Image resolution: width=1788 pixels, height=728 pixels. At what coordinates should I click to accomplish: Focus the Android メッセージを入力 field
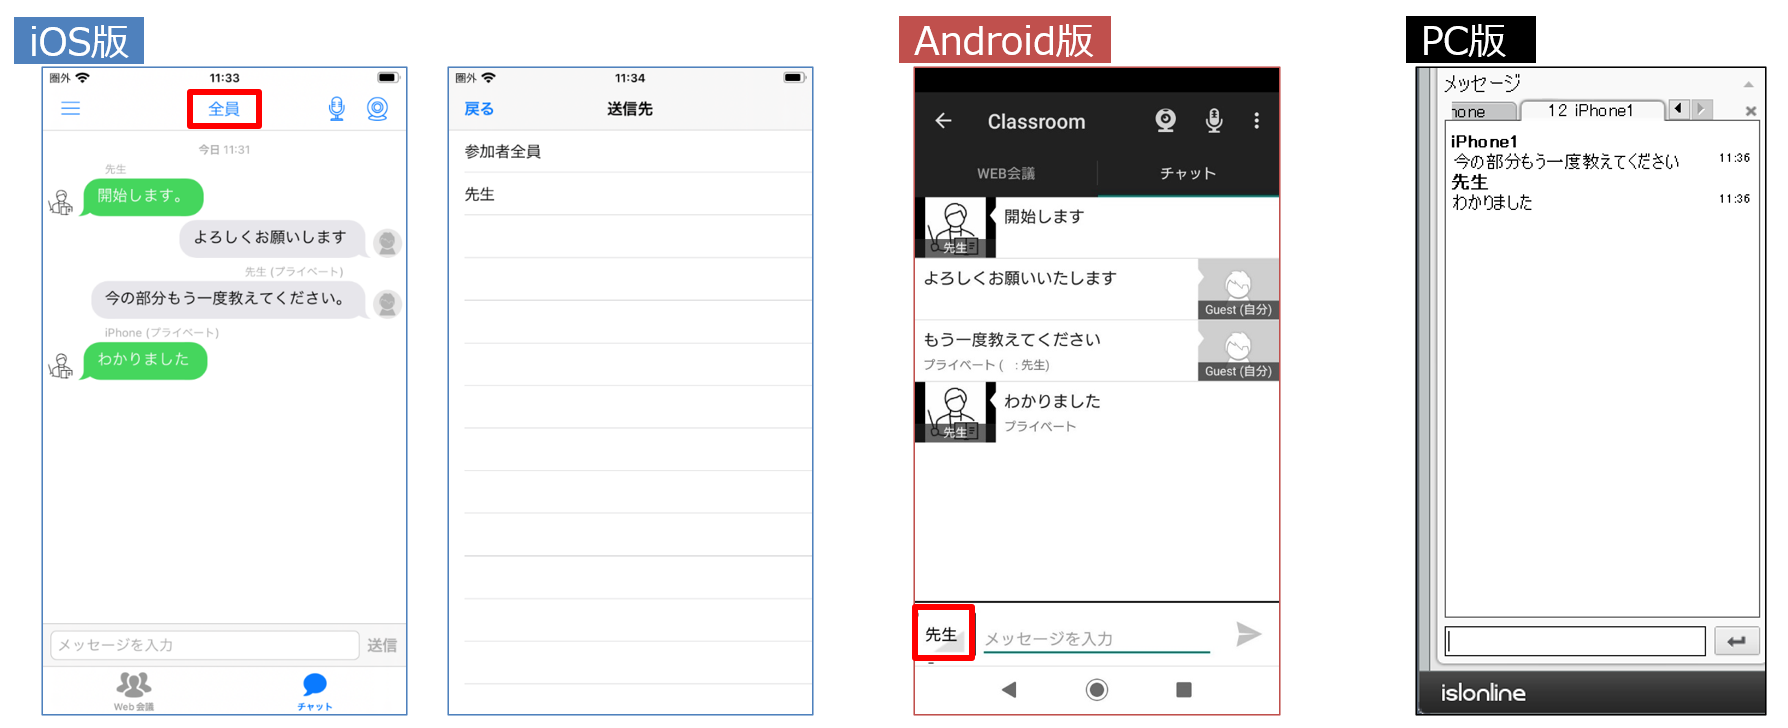point(1097,638)
